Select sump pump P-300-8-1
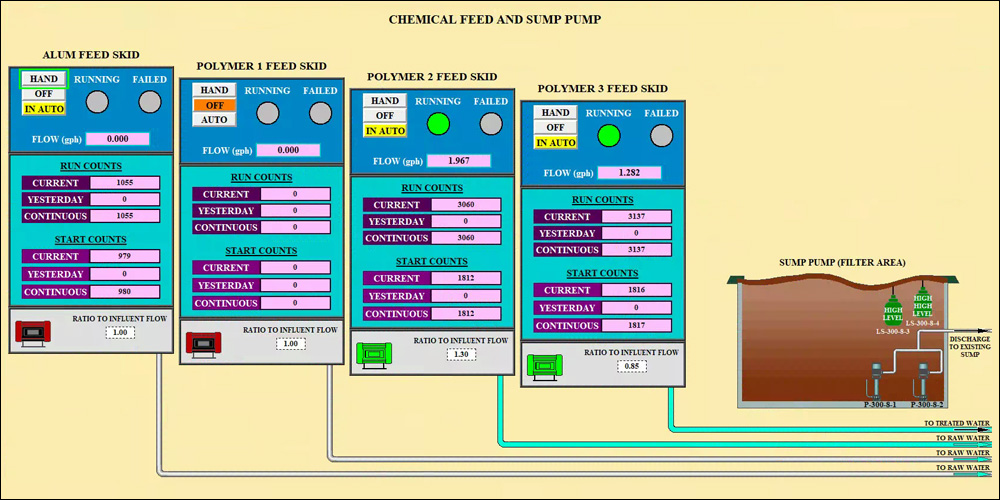The image size is (1000, 500). pos(876,383)
